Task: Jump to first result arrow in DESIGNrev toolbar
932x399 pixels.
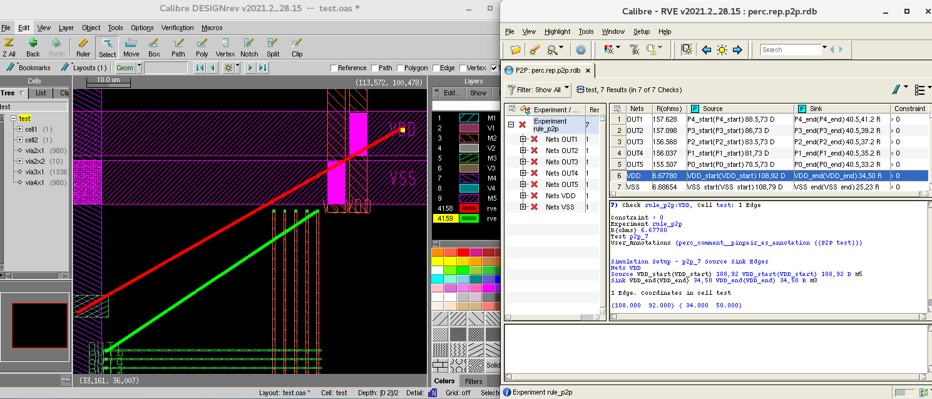Action: pos(200,68)
